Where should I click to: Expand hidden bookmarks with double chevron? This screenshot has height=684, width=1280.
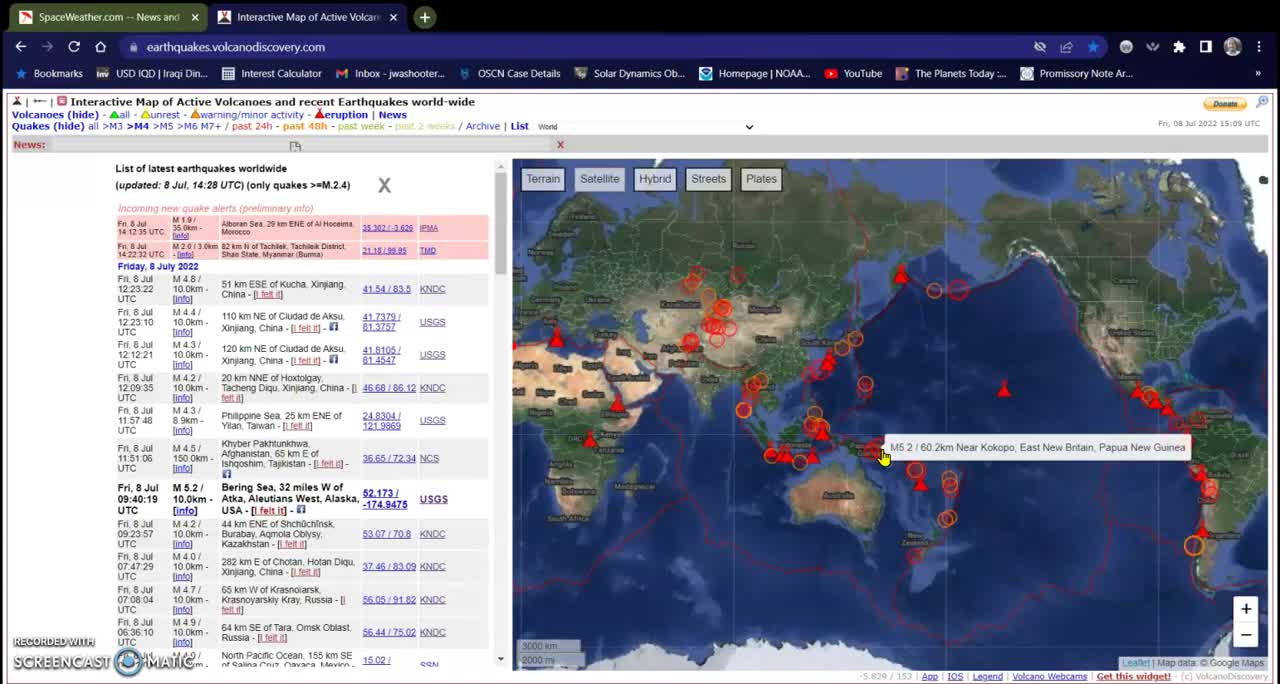coord(1258,73)
